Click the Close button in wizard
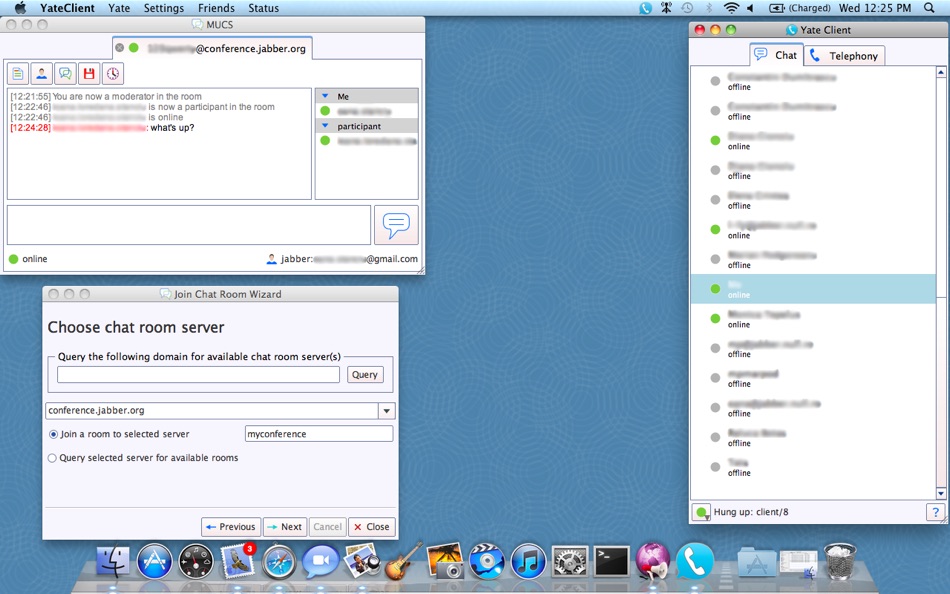Screen dimensions: 950x594 [372, 527]
